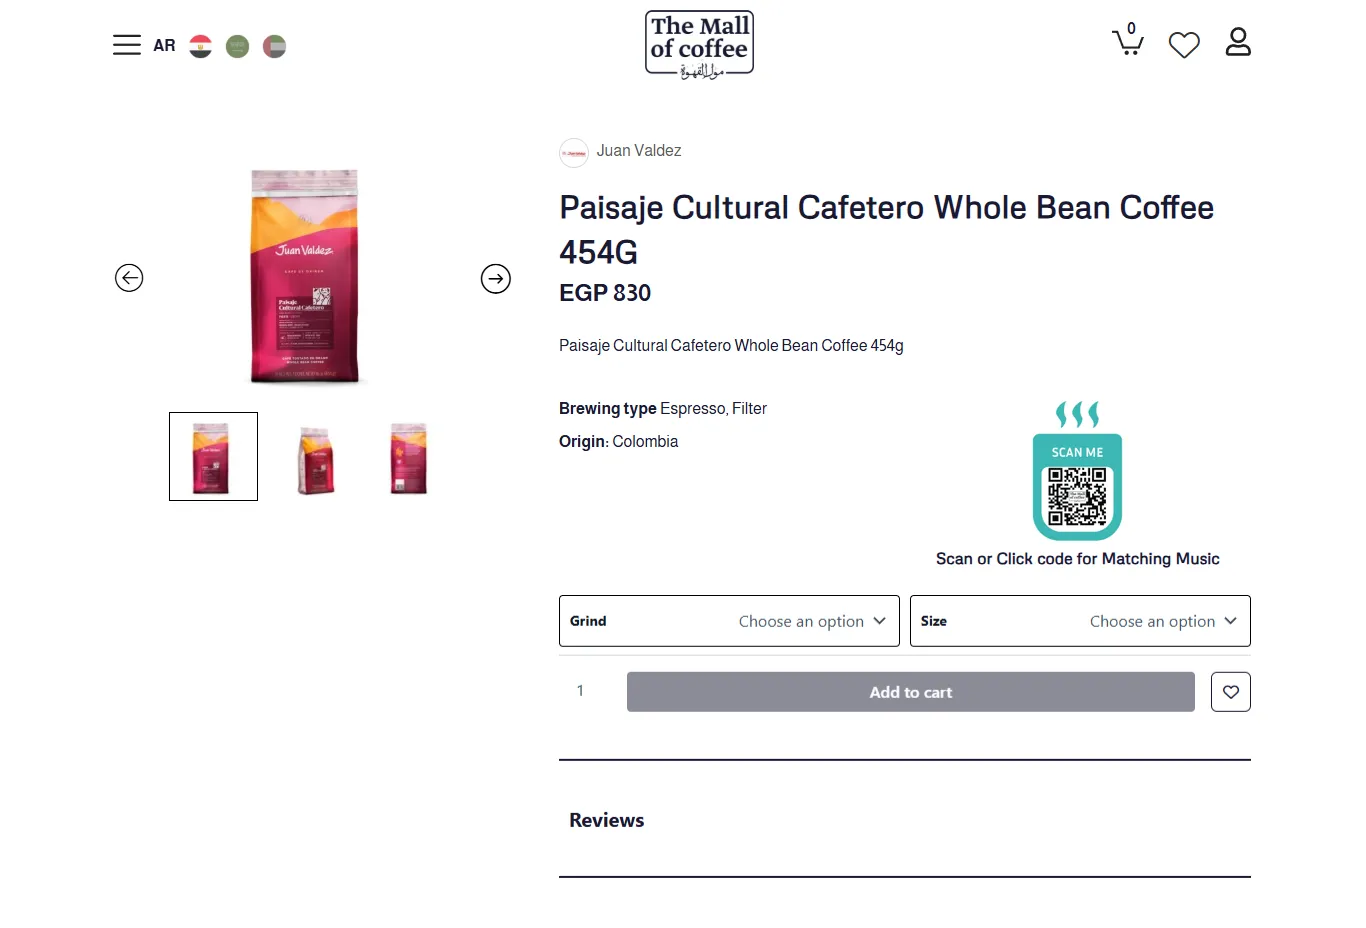1366x928 pixels.
Task: Open the shopping cart
Action: 1128,42
